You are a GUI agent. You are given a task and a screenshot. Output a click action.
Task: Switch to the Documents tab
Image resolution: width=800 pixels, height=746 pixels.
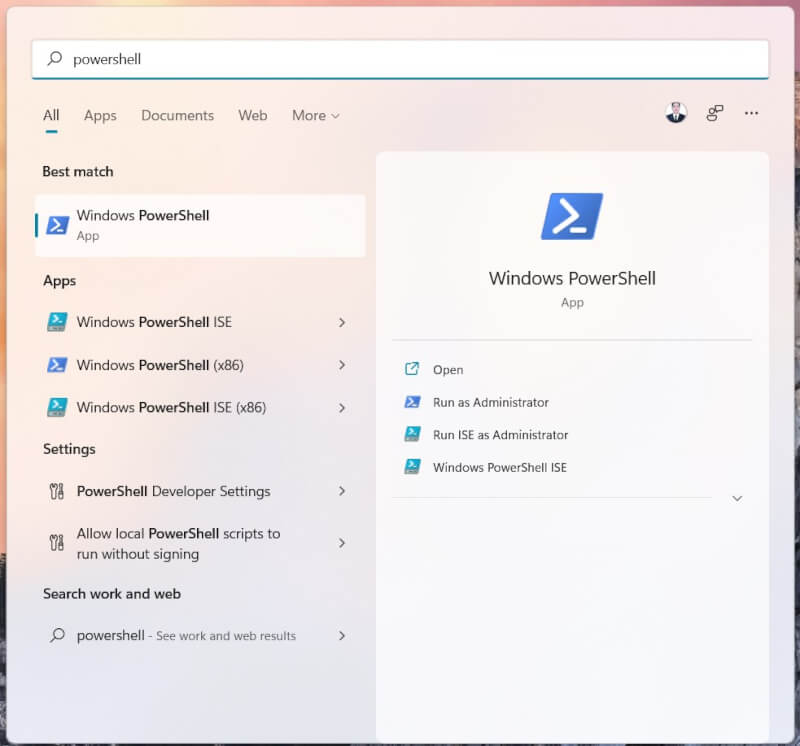pyautogui.click(x=178, y=115)
